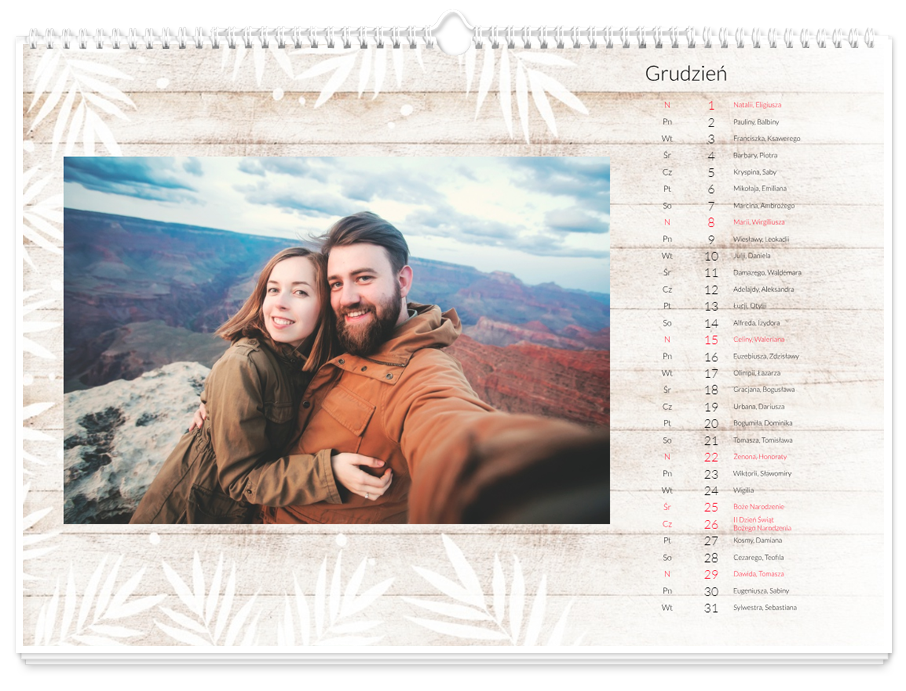Screen dimensions: 906x691
Task: Click the date number 10
Action: [711, 256]
